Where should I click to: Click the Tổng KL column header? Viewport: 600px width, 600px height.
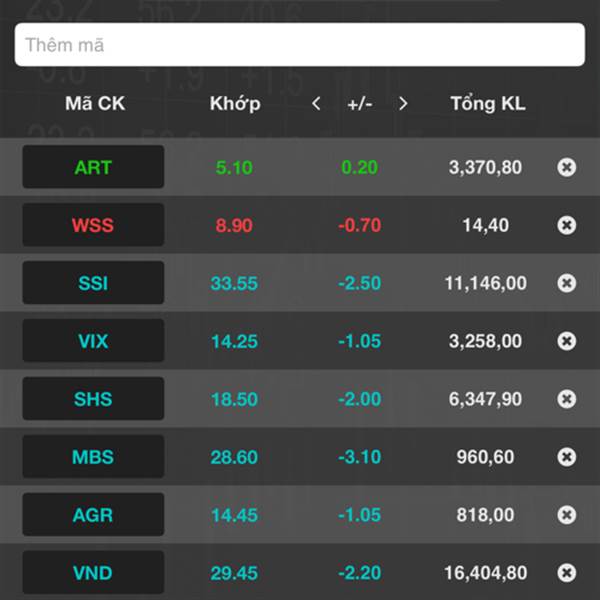[488, 103]
